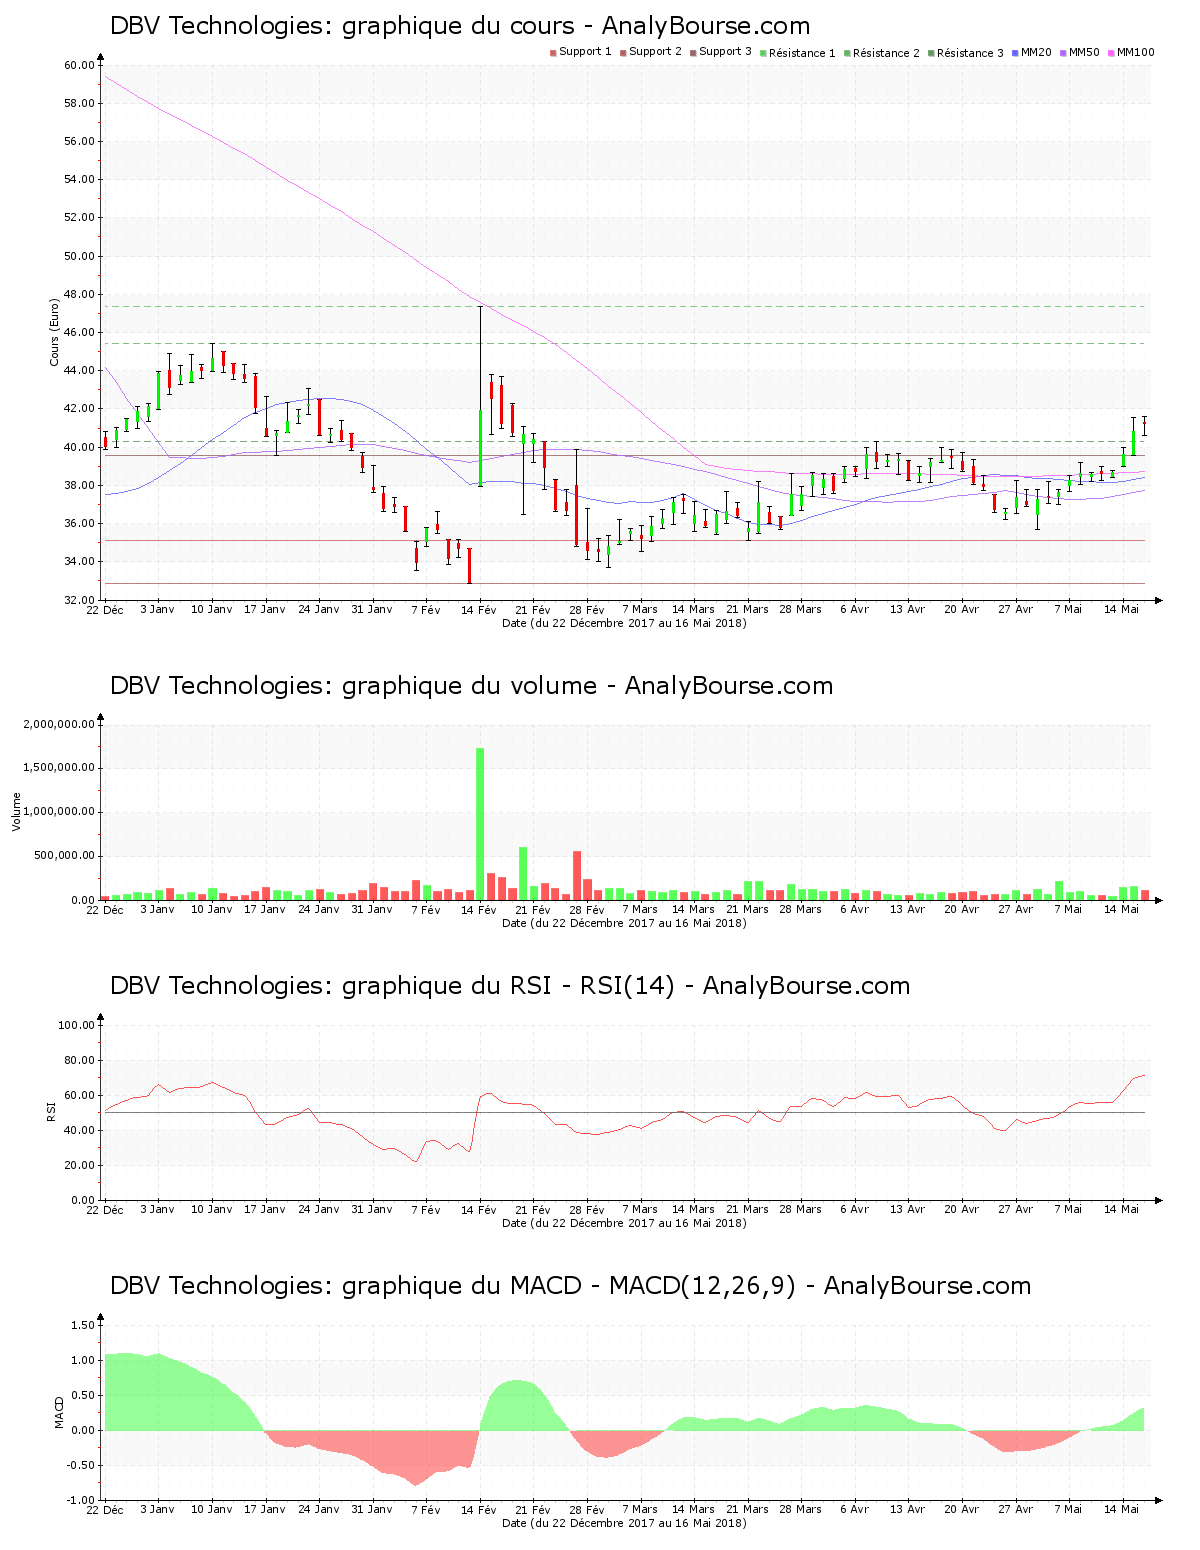The width and height of the screenshot is (1200, 1550).
Task: Click the date range caption under the MACD chart
Action: pyautogui.click(x=624, y=1523)
